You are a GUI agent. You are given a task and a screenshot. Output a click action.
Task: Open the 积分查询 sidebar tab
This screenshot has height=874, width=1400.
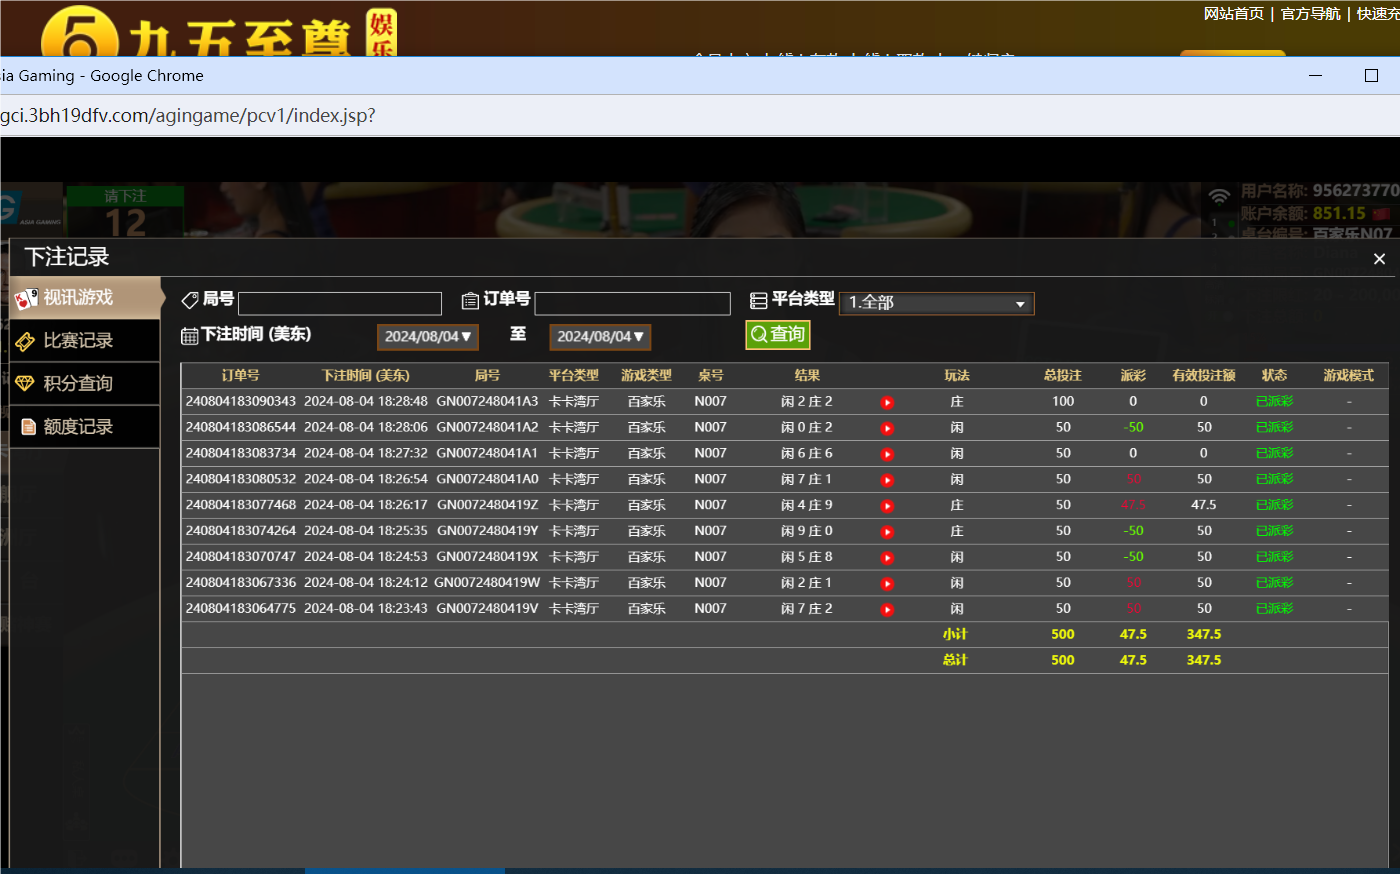[x=78, y=384]
